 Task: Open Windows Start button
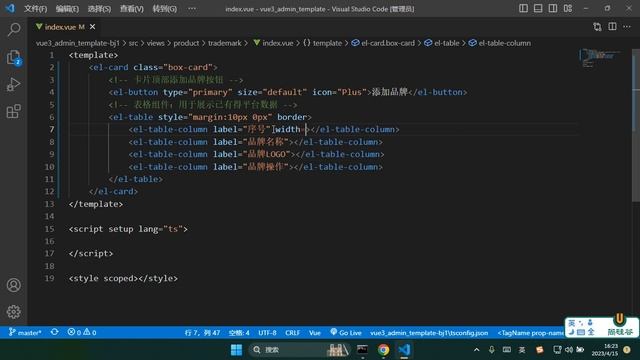[x=236, y=350]
